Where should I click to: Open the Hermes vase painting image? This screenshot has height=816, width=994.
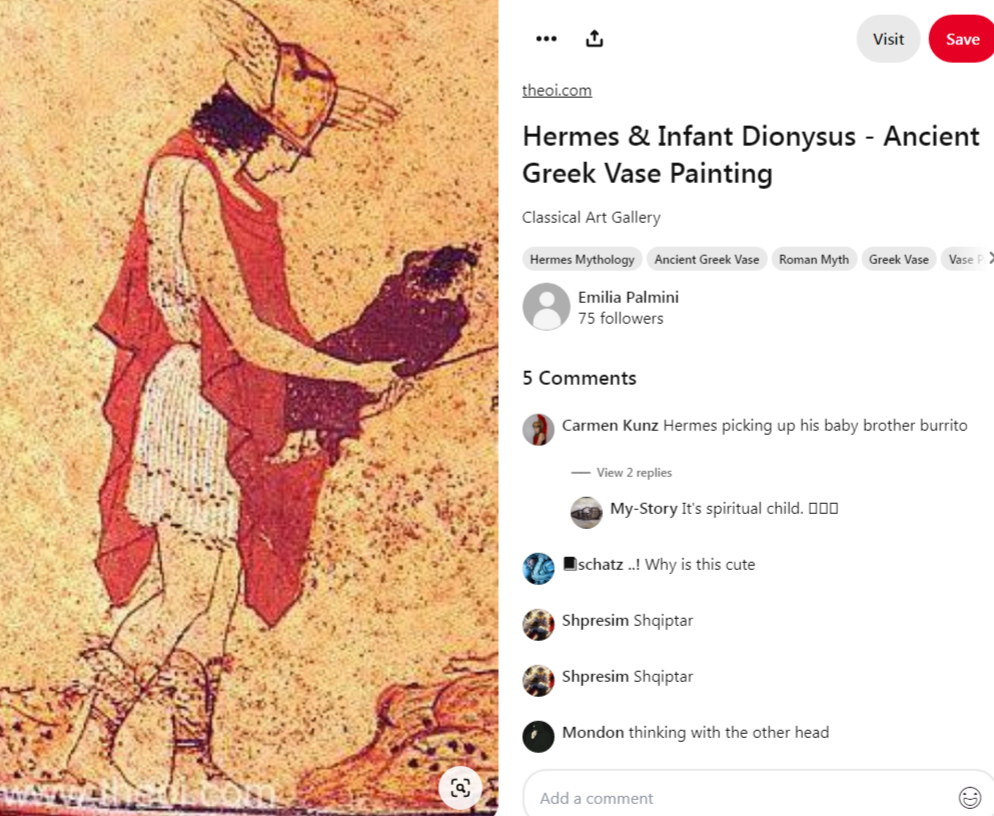249,408
